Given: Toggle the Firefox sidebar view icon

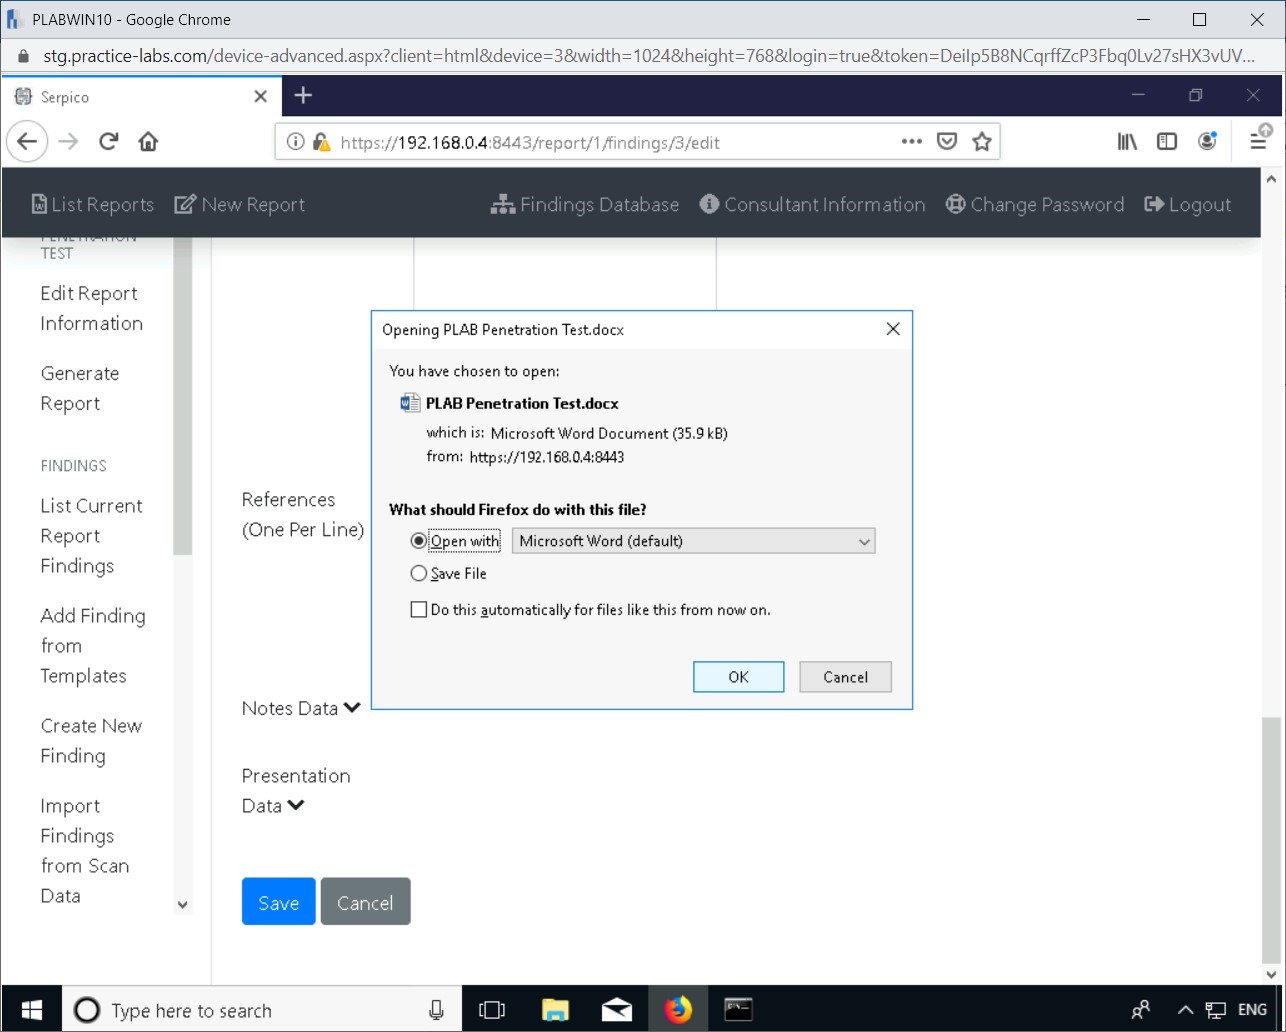Looking at the screenshot, I should click(x=1166, y=142).
